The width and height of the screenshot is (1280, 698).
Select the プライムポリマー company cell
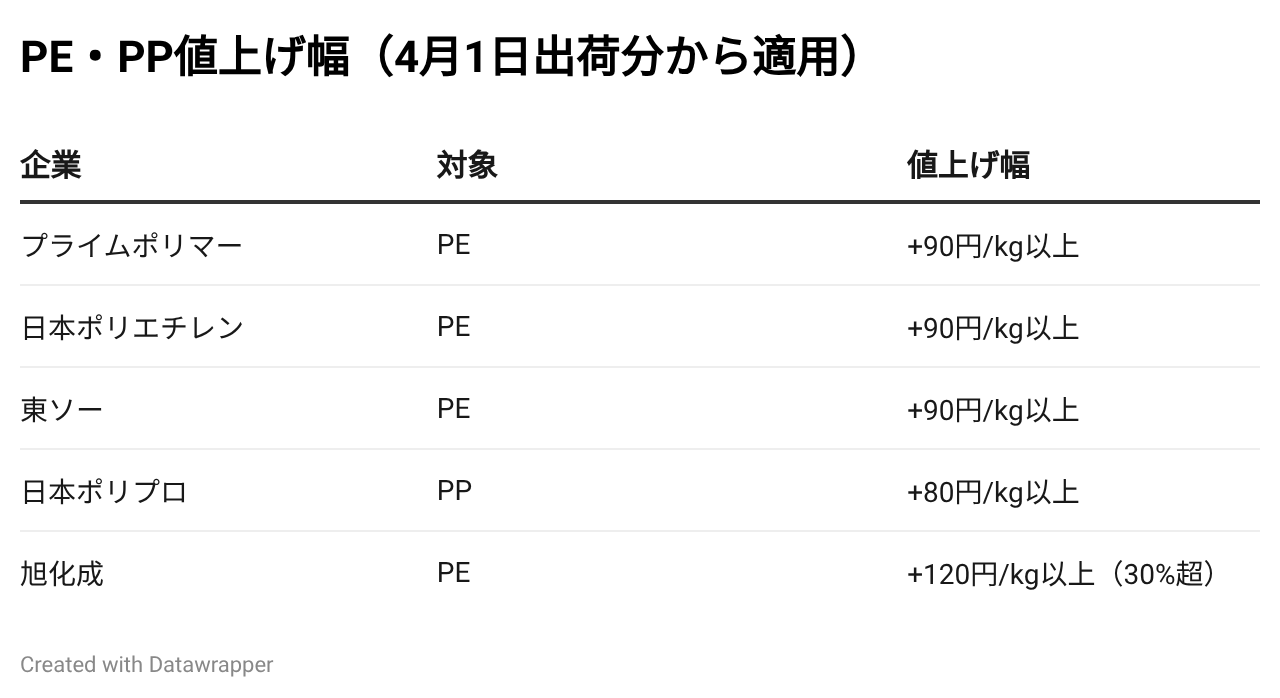131,245
